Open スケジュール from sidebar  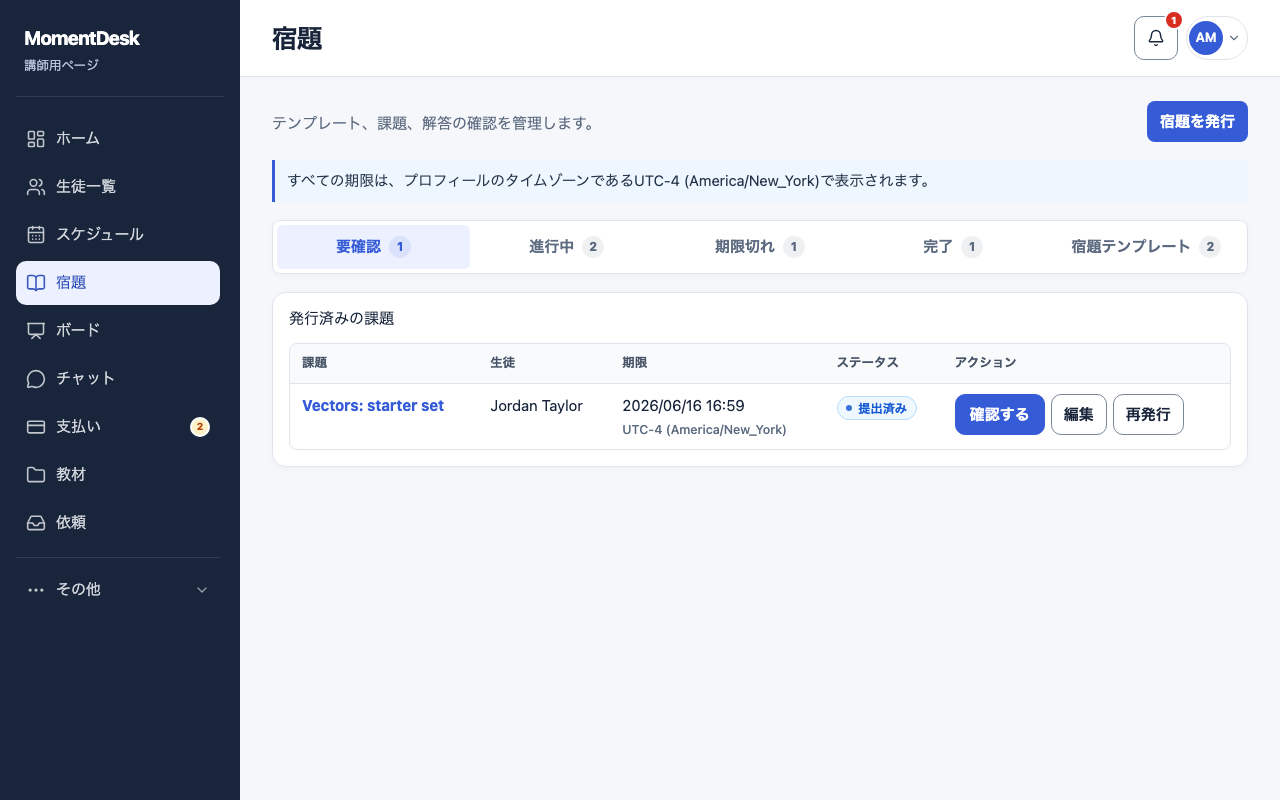pyautogui.click(x=118, y=235)
